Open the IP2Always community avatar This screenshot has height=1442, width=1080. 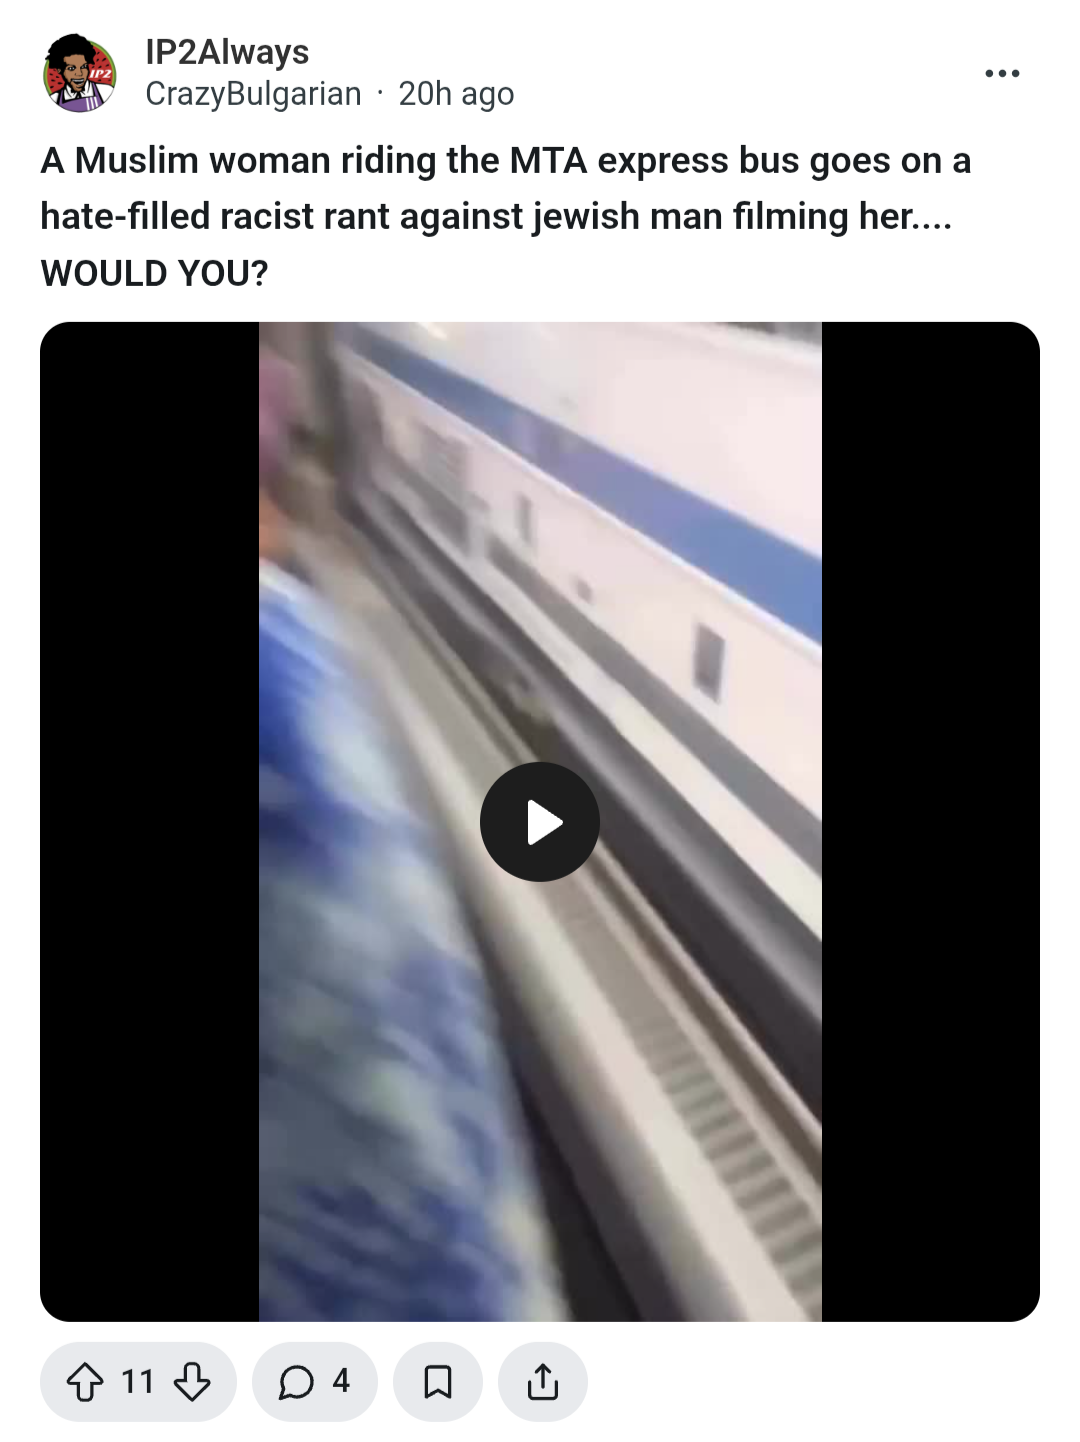tap(80, 73)
